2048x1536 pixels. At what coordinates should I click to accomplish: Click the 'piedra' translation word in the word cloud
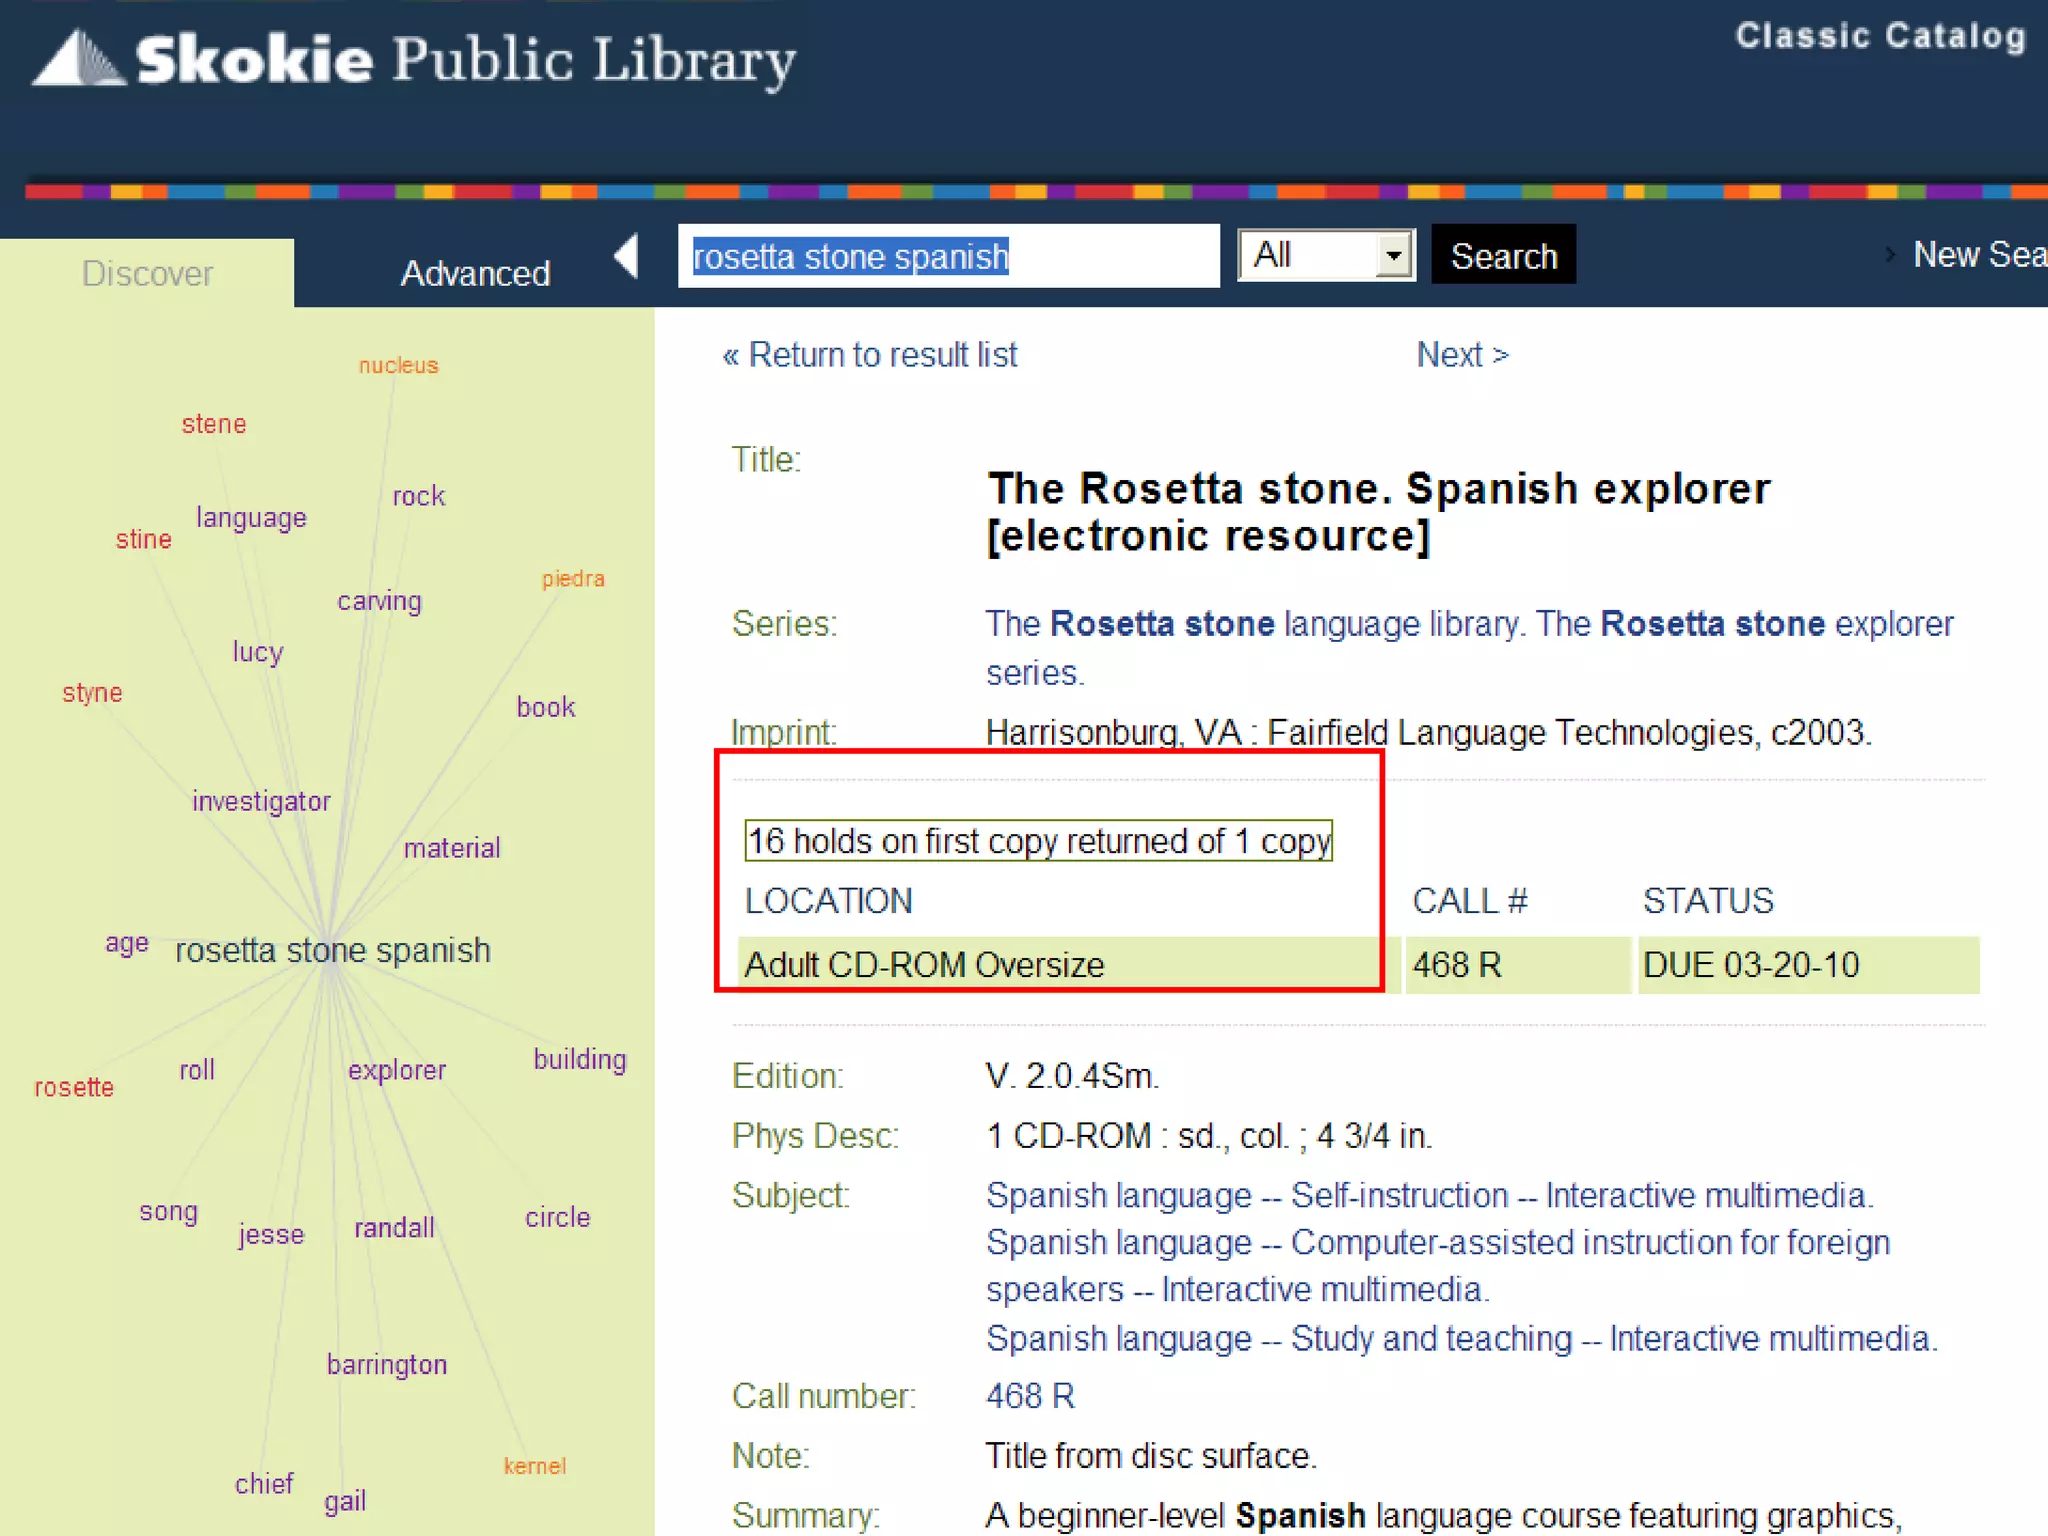pos(573,579)
